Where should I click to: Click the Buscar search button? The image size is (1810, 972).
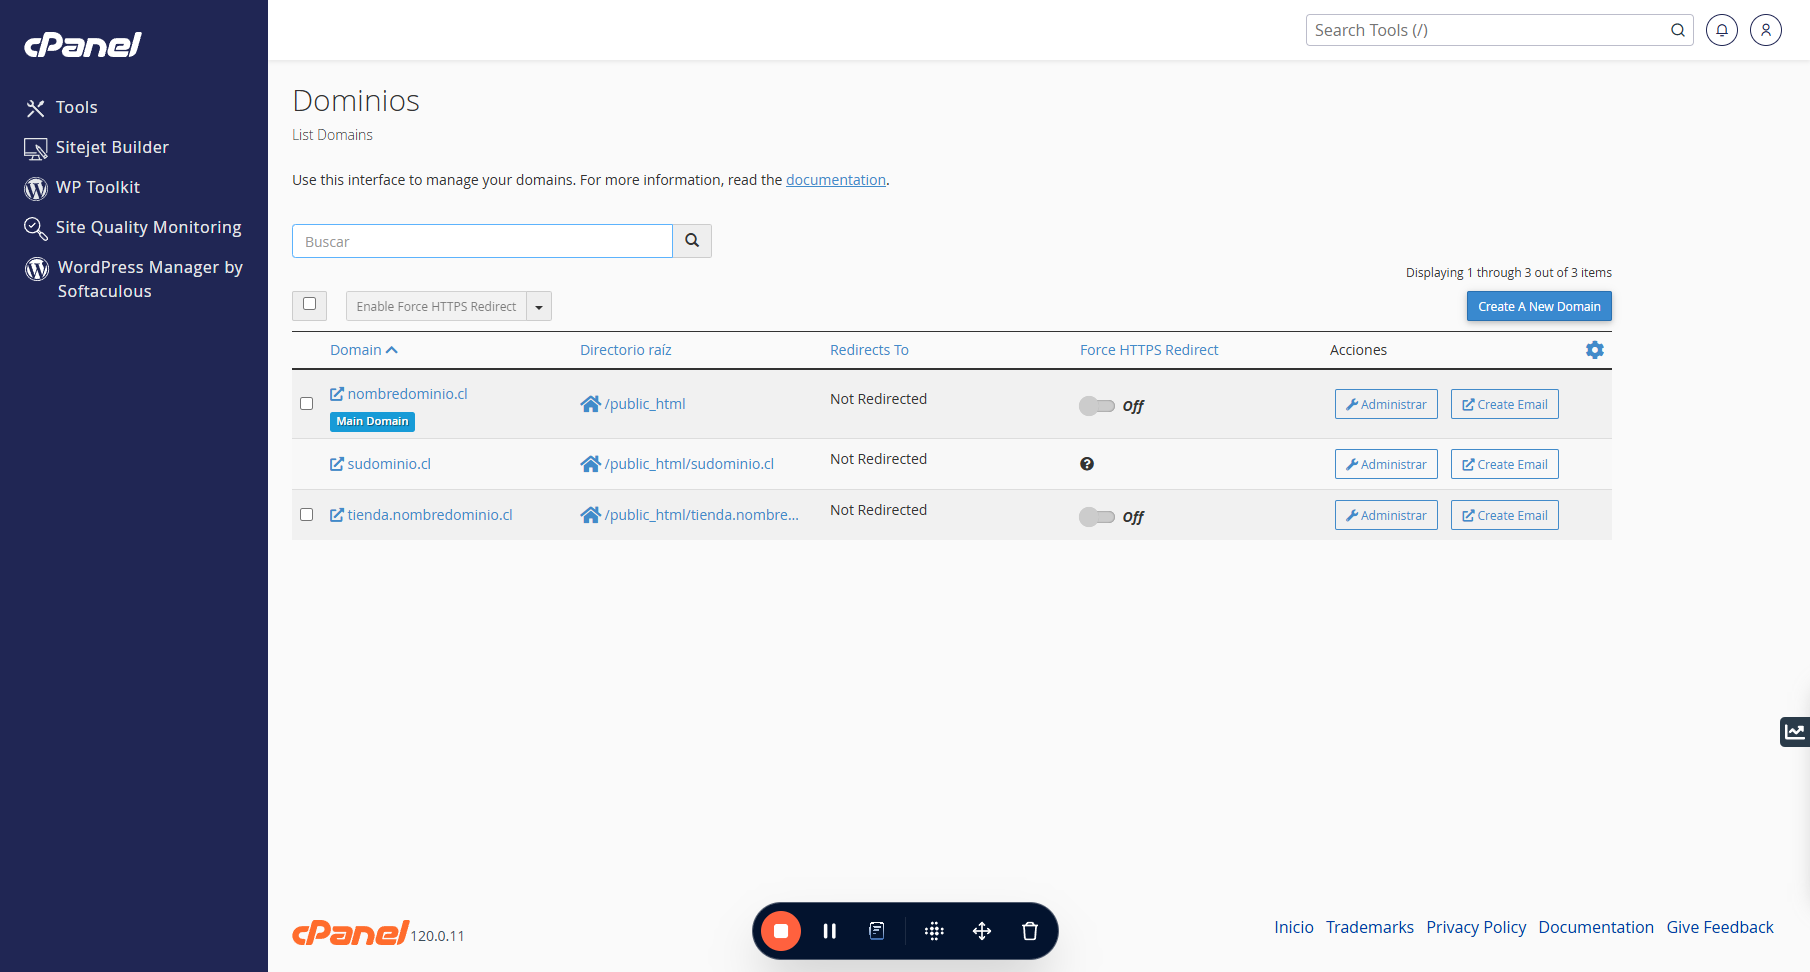(x=692, y=241)
